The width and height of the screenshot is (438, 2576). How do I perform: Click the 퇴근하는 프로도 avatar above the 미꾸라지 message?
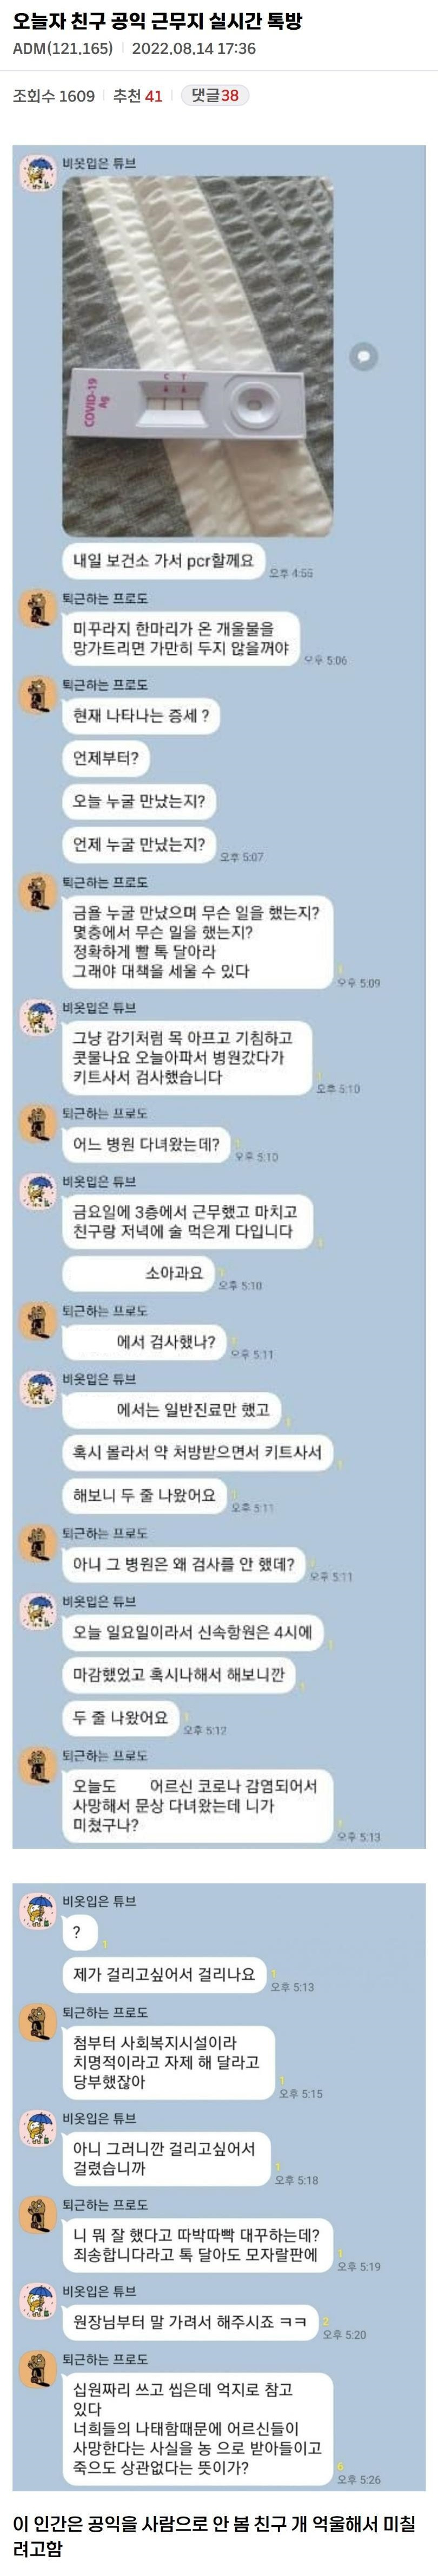coord(38,608)
